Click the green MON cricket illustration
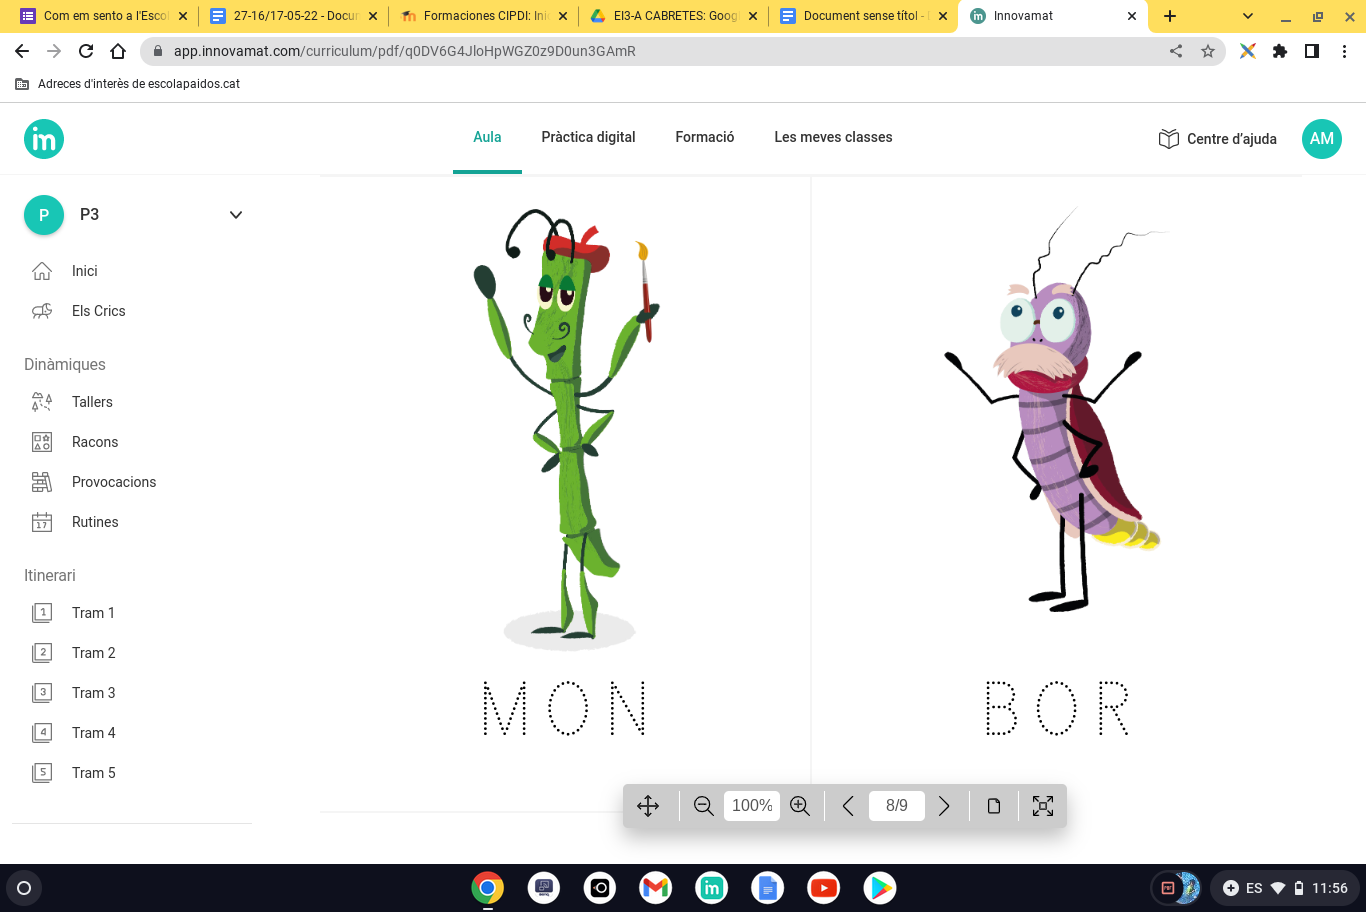The width and height of the screenshot is (1366, 912). pos(568,428)
